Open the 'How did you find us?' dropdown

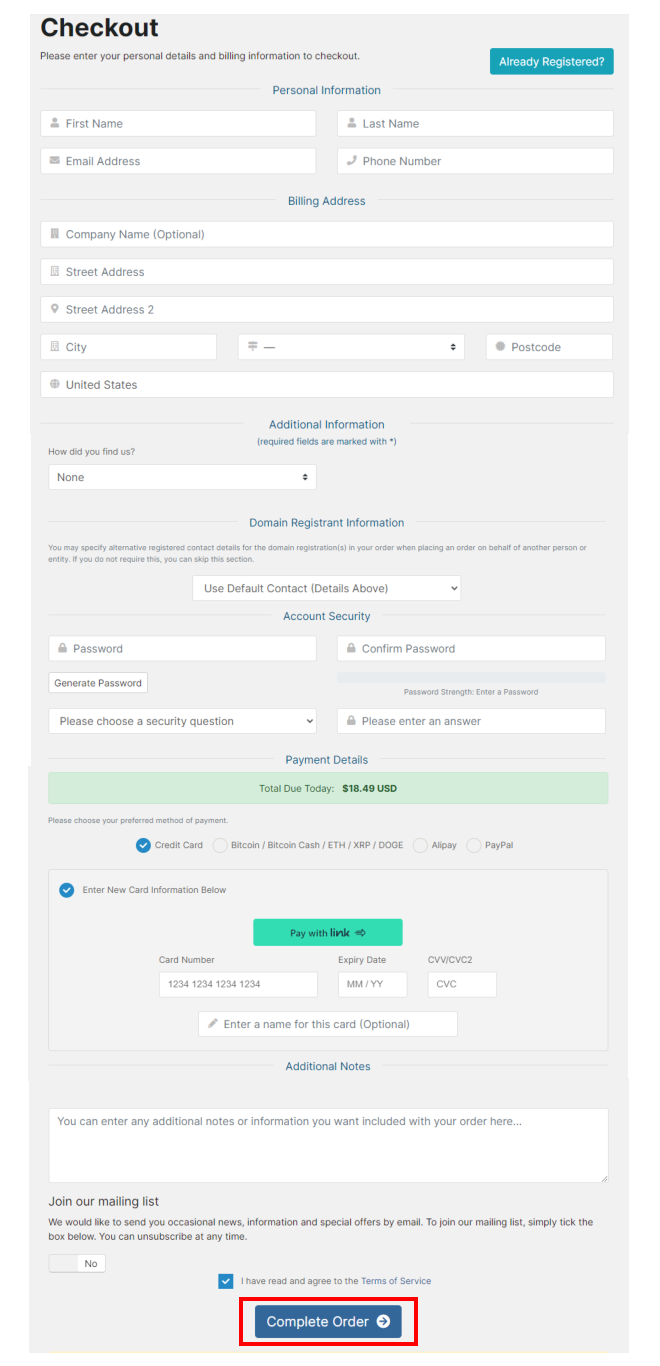tap(182, 478)
